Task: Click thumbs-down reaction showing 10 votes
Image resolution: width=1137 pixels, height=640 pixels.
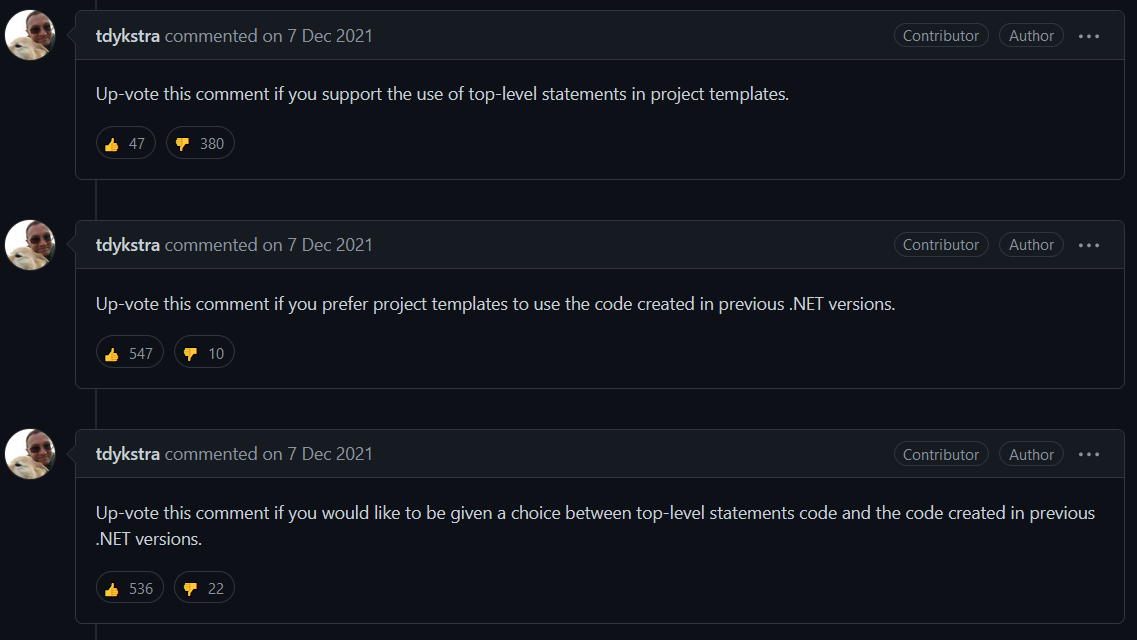Action: (204, 352)
